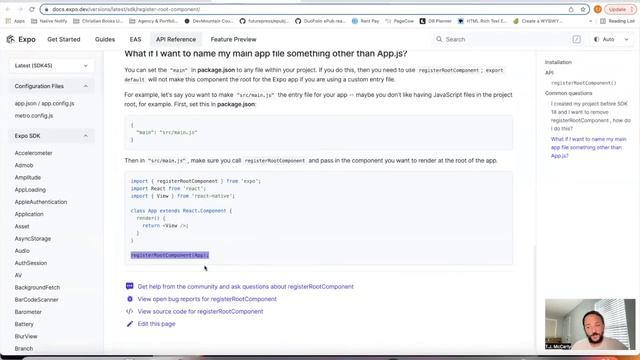The width and height of the screenshot is (640, 360).
Task: Click Get help from the community link
Action: tap(246, 287)
